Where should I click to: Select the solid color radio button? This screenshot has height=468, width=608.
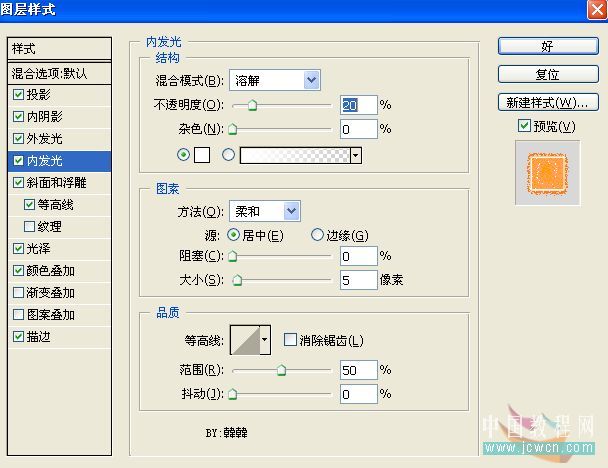pyautogui.click(x=183, y=155)
